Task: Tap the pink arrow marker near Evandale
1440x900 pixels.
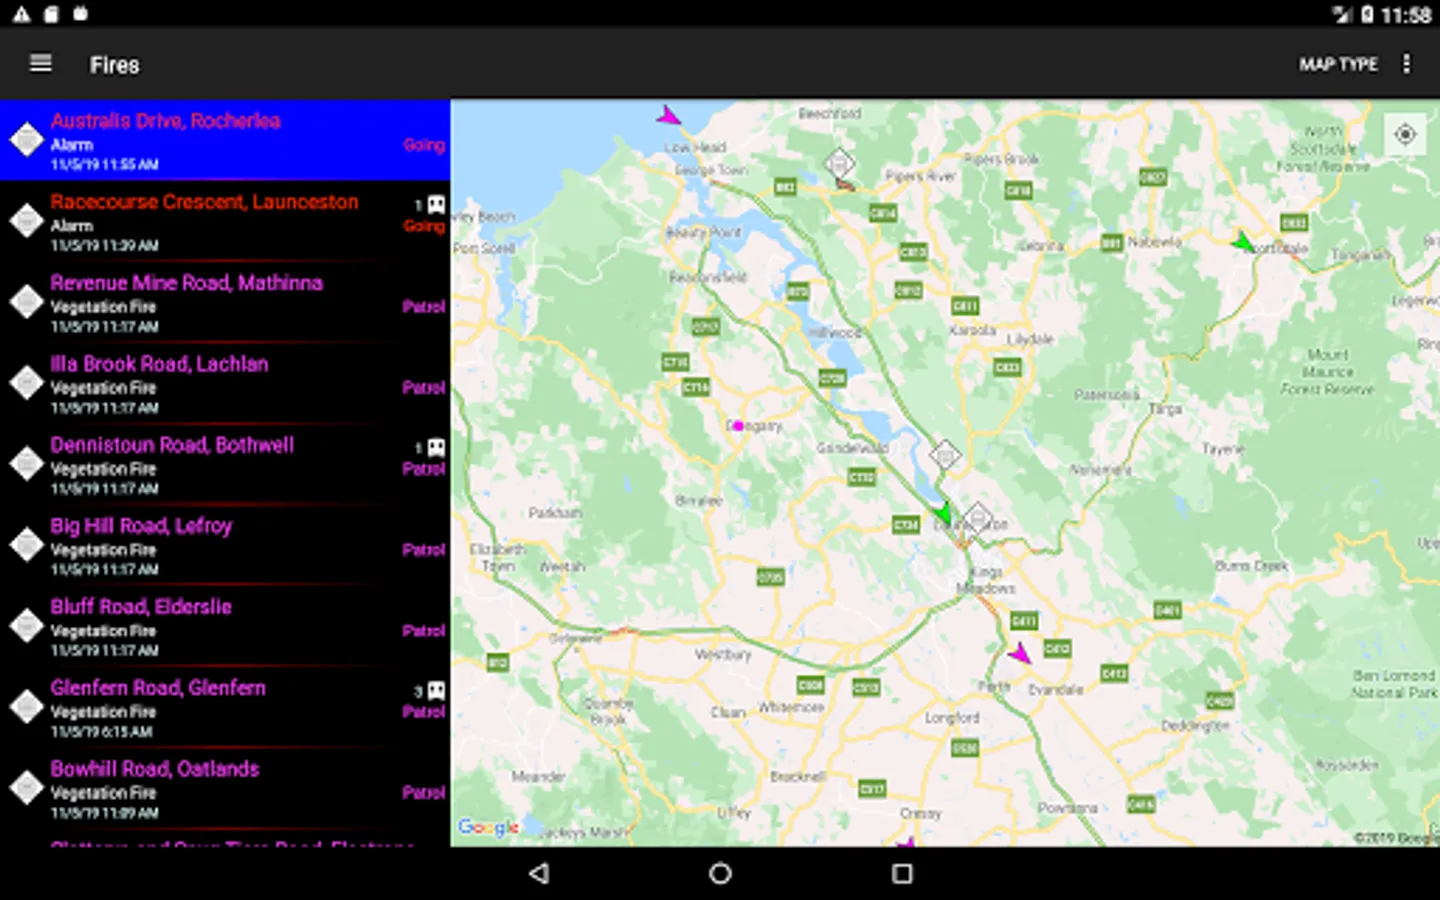Action: click(x=1021, y=653)
